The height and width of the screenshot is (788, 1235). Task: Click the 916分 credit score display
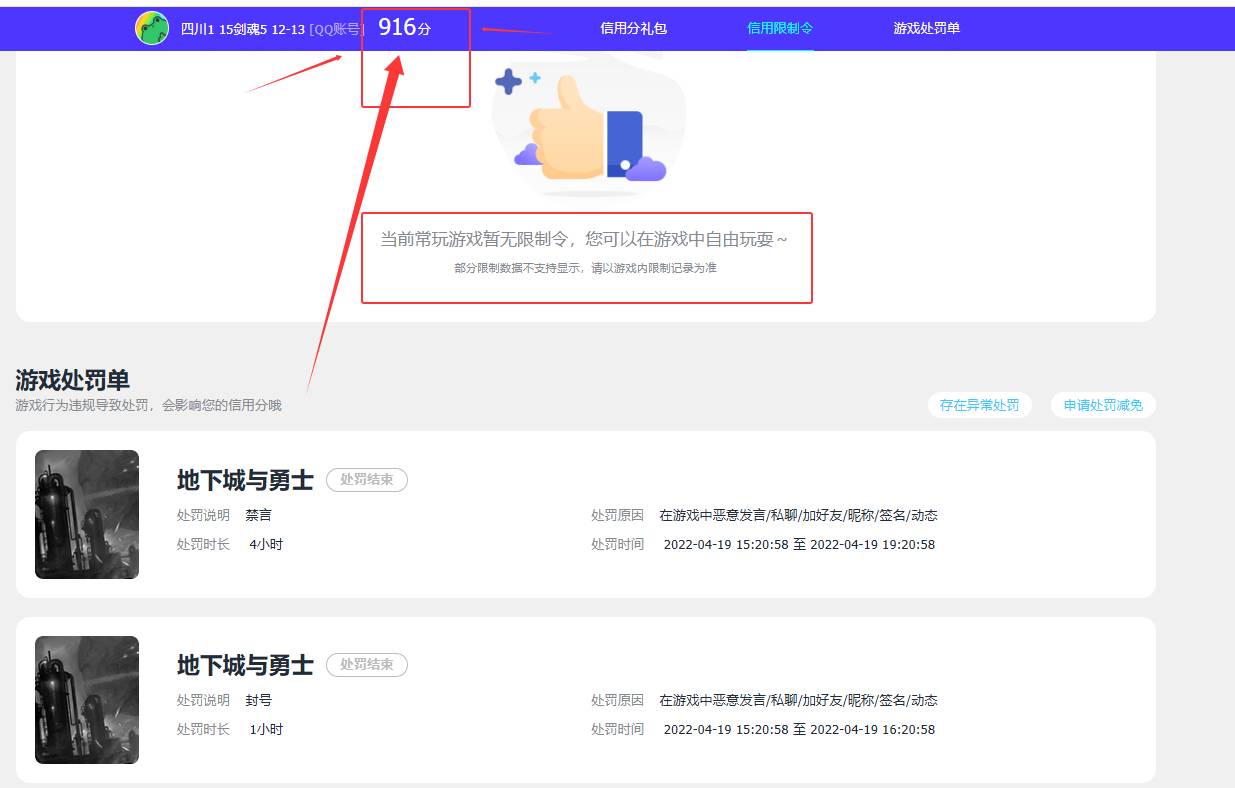pos(404,28)
